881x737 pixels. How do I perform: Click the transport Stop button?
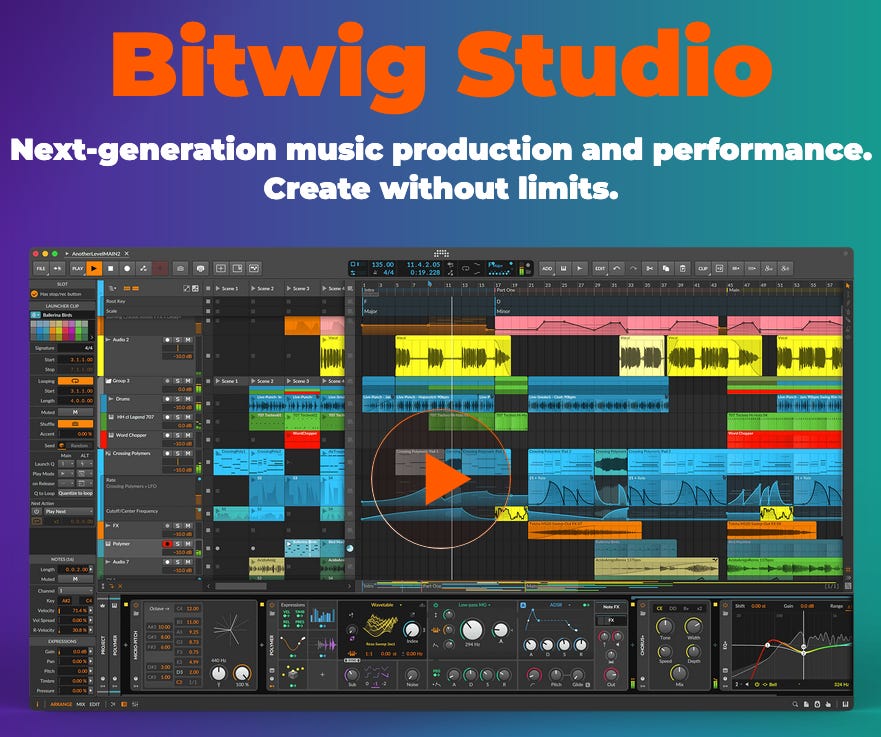[111, 269]
